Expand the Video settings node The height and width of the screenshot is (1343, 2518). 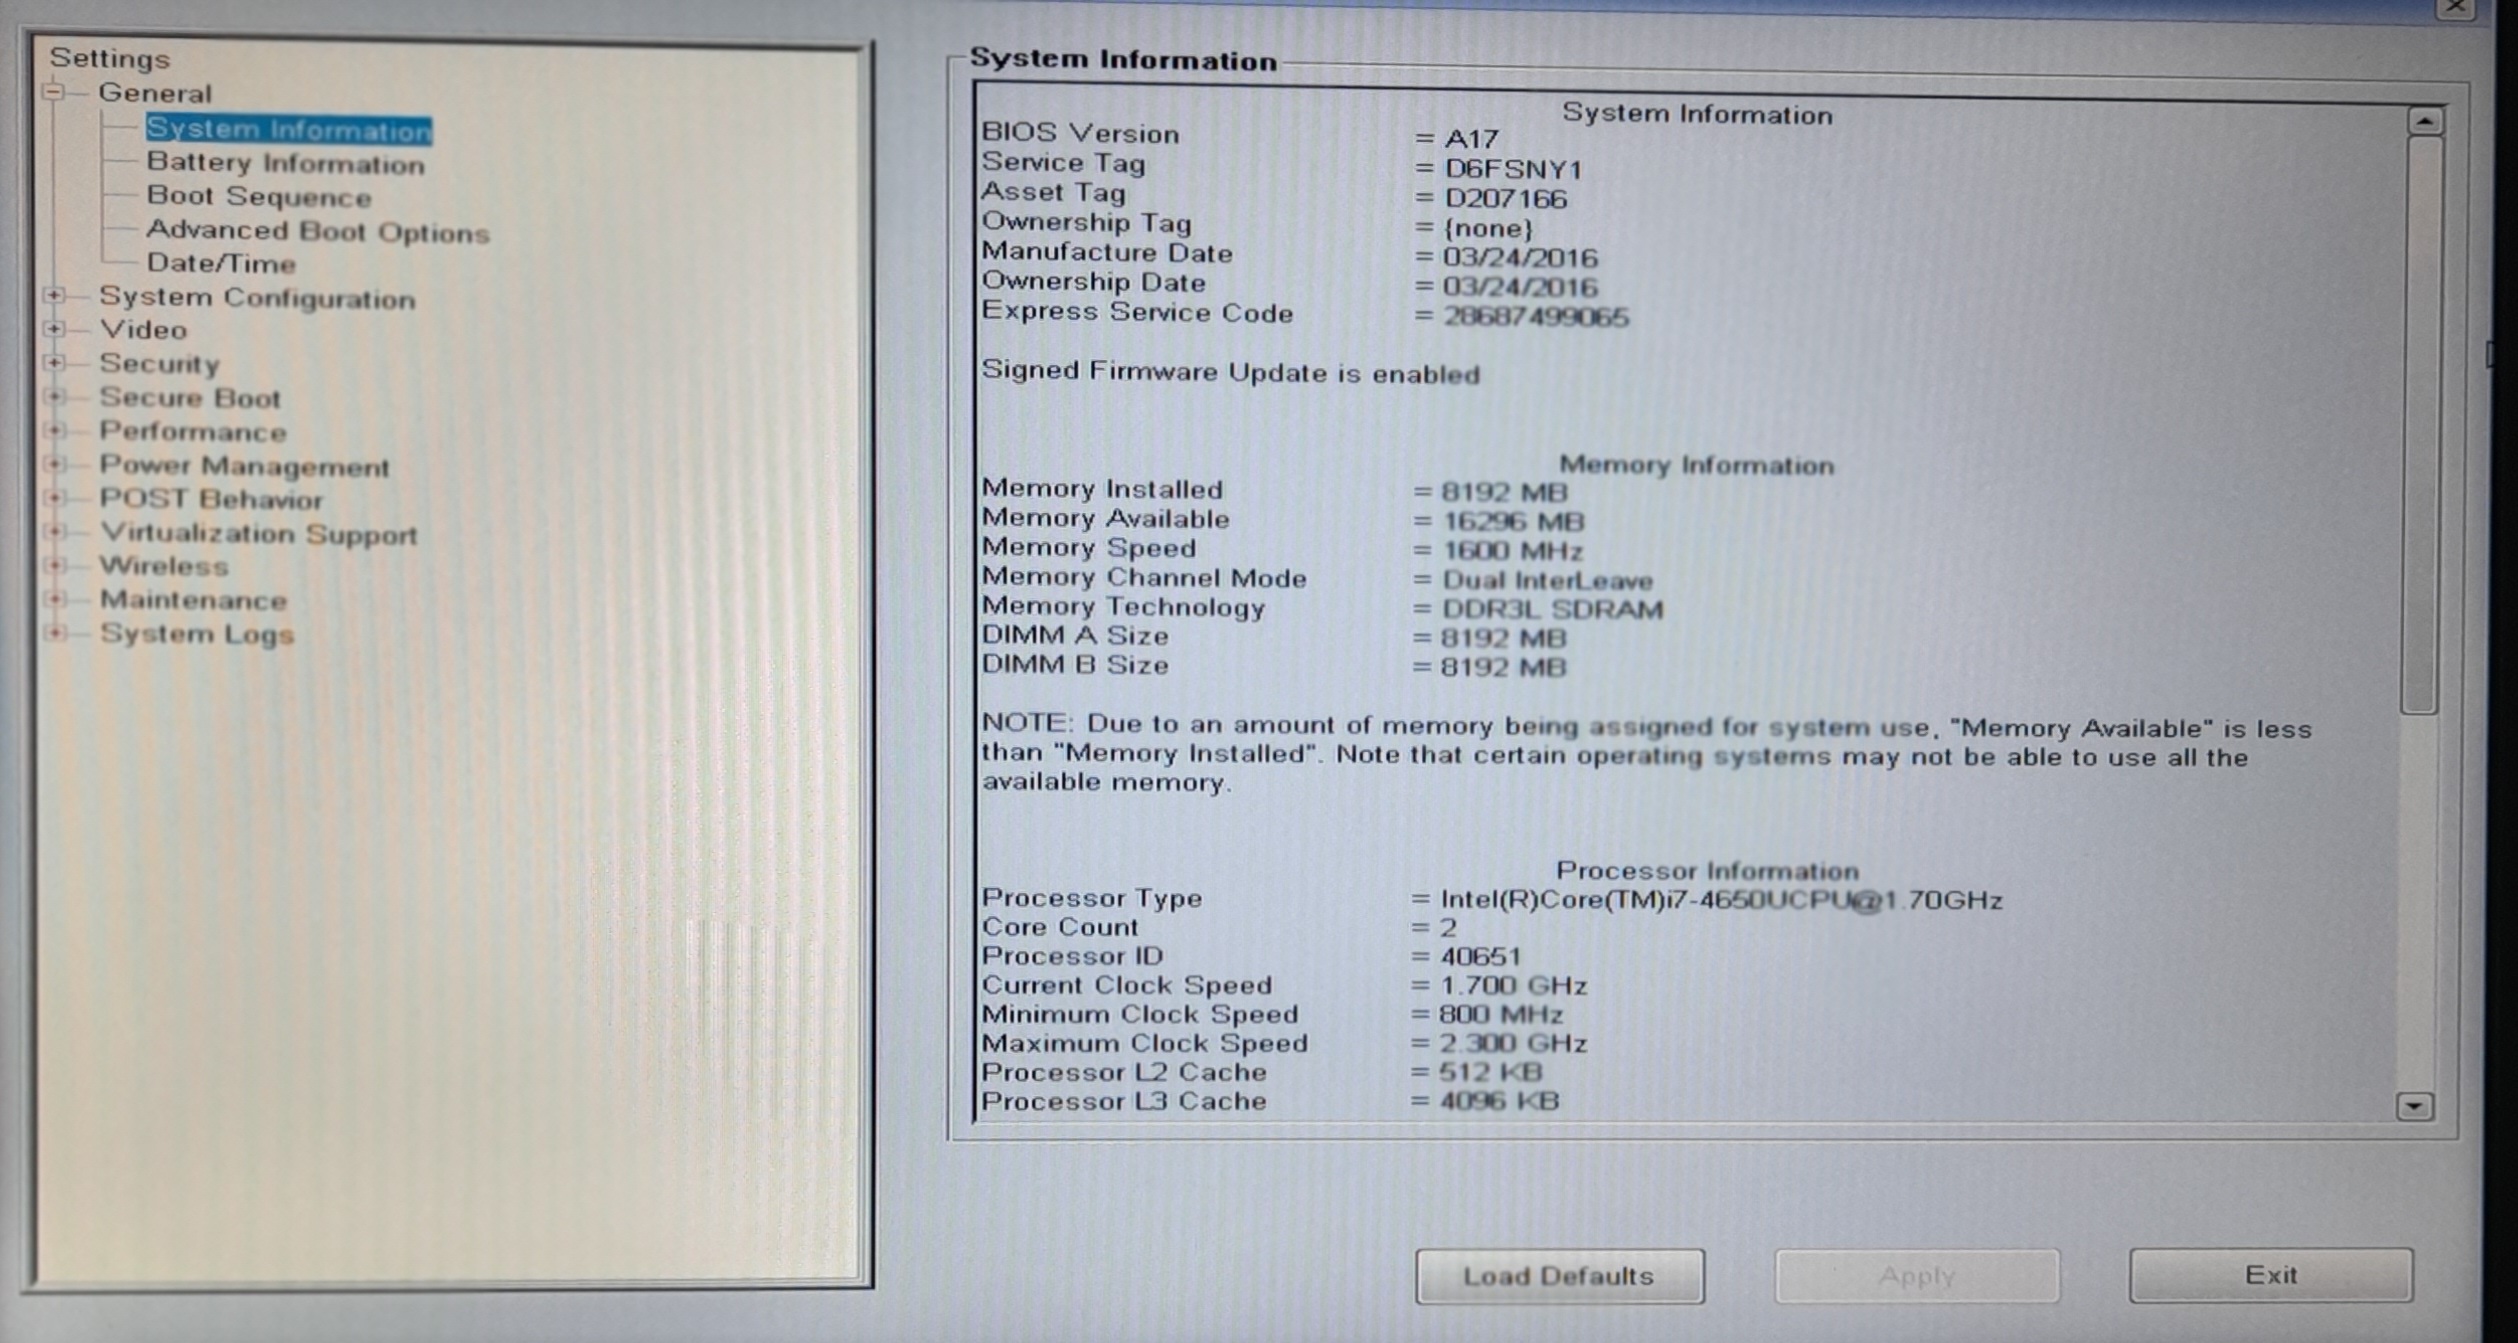[x=55, y=329]
